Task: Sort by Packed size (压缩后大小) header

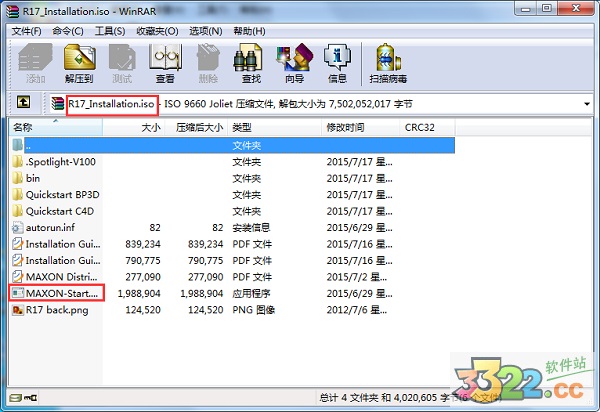Action: pos(196,127)
